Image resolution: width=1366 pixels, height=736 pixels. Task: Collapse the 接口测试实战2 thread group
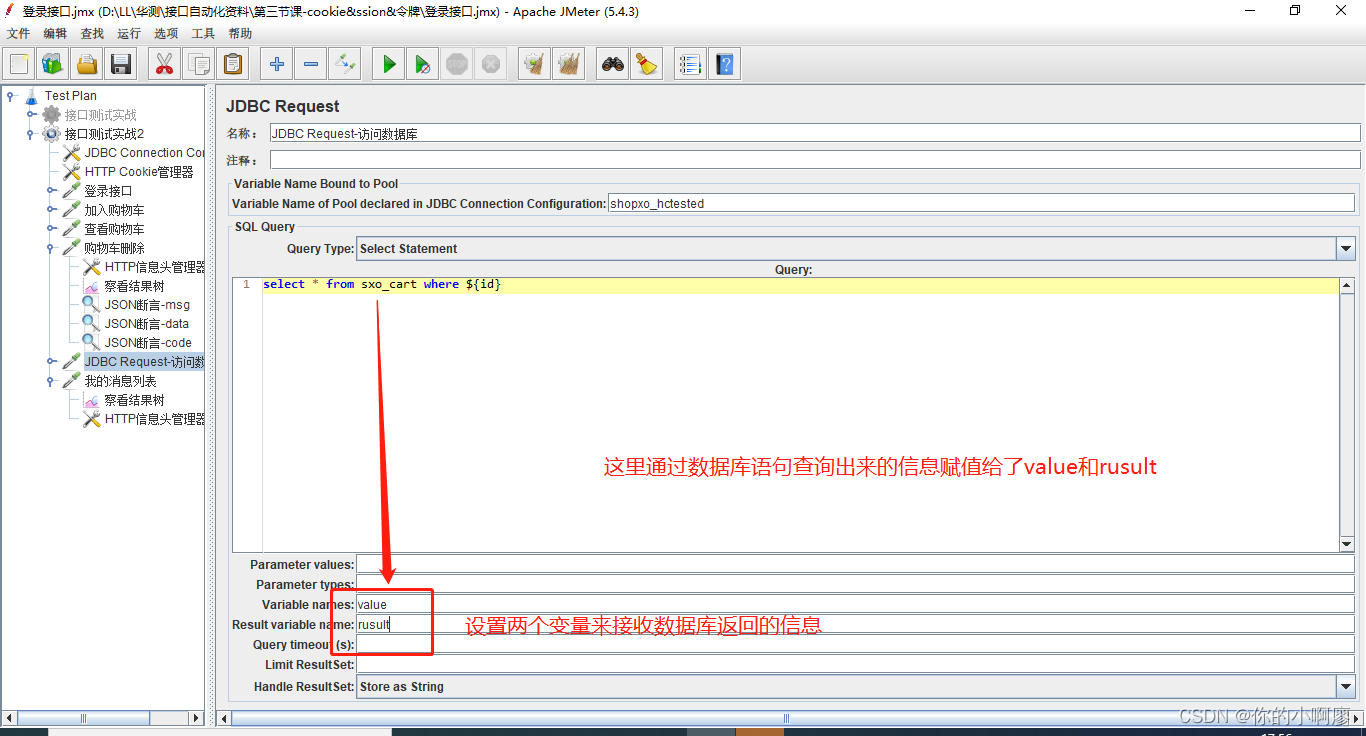point(31,134)
